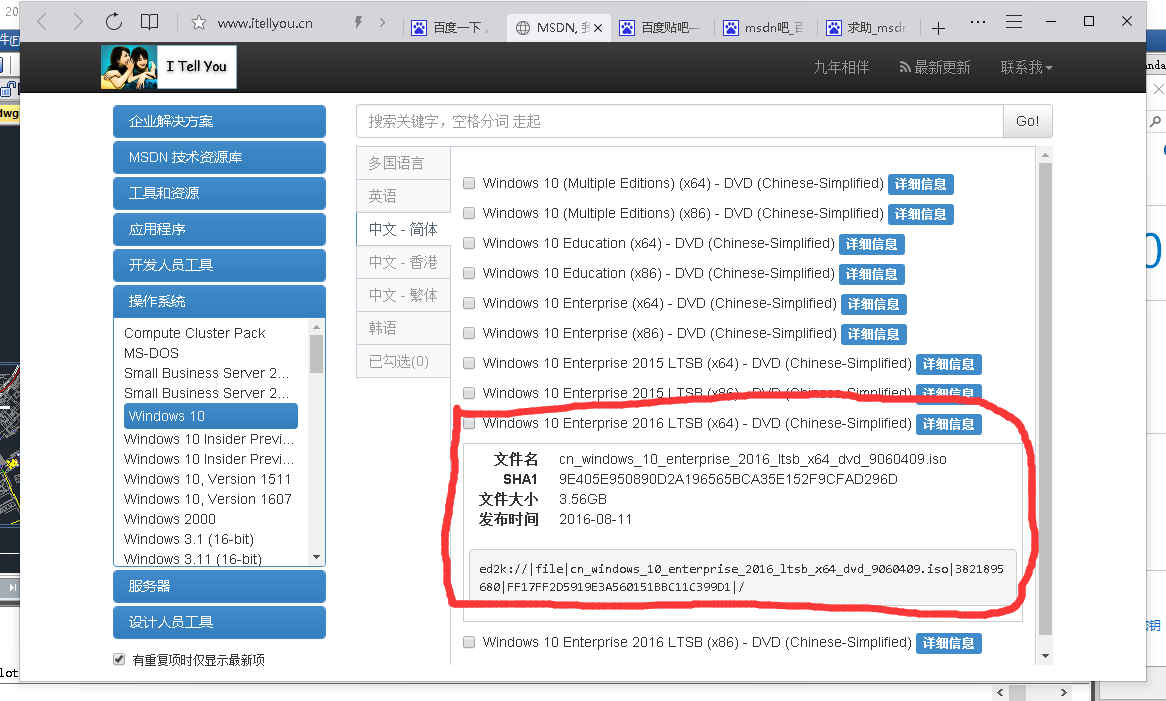Reload the page with the refresh icon
This screenshot has width=1166, height=701.
pyautogui.click(x=113, y=22)
